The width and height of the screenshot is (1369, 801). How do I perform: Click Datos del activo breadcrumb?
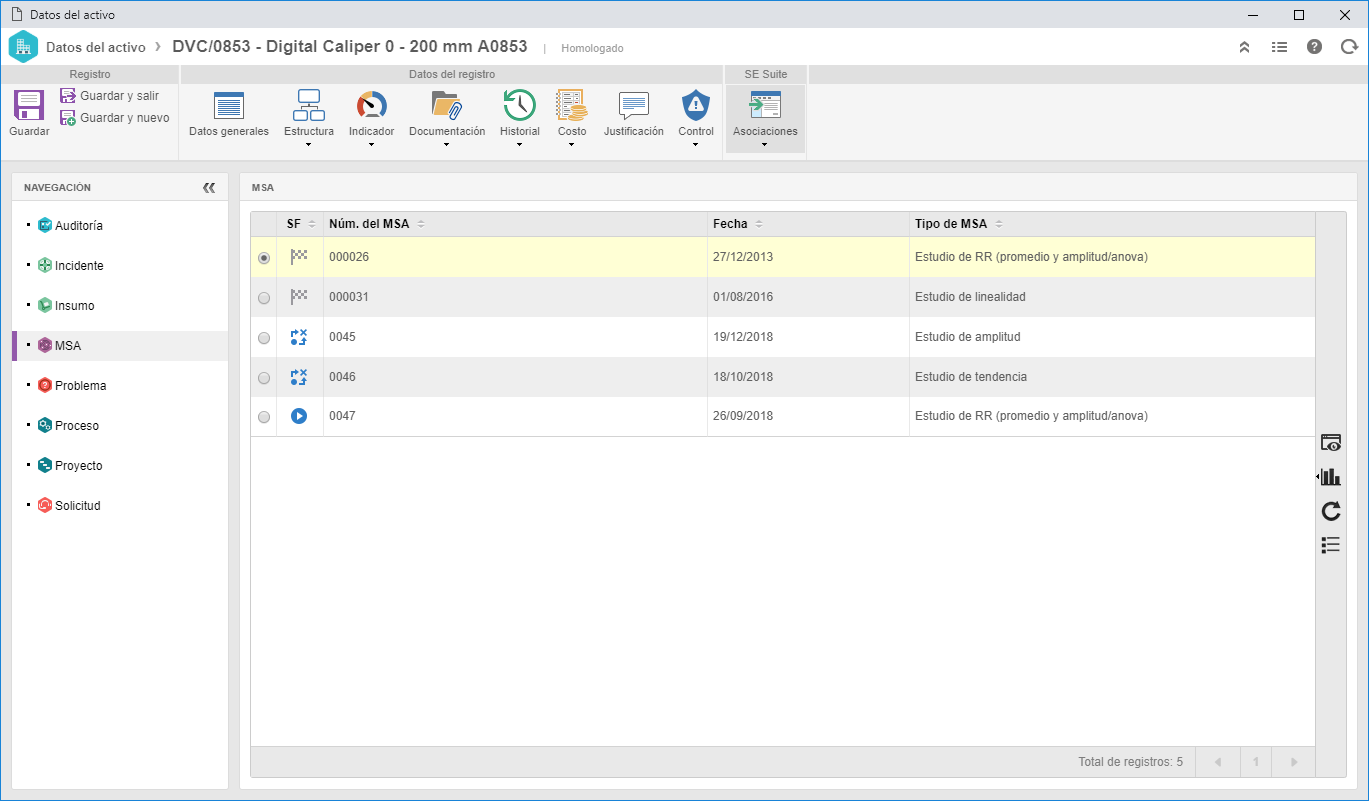coord(96,47)
